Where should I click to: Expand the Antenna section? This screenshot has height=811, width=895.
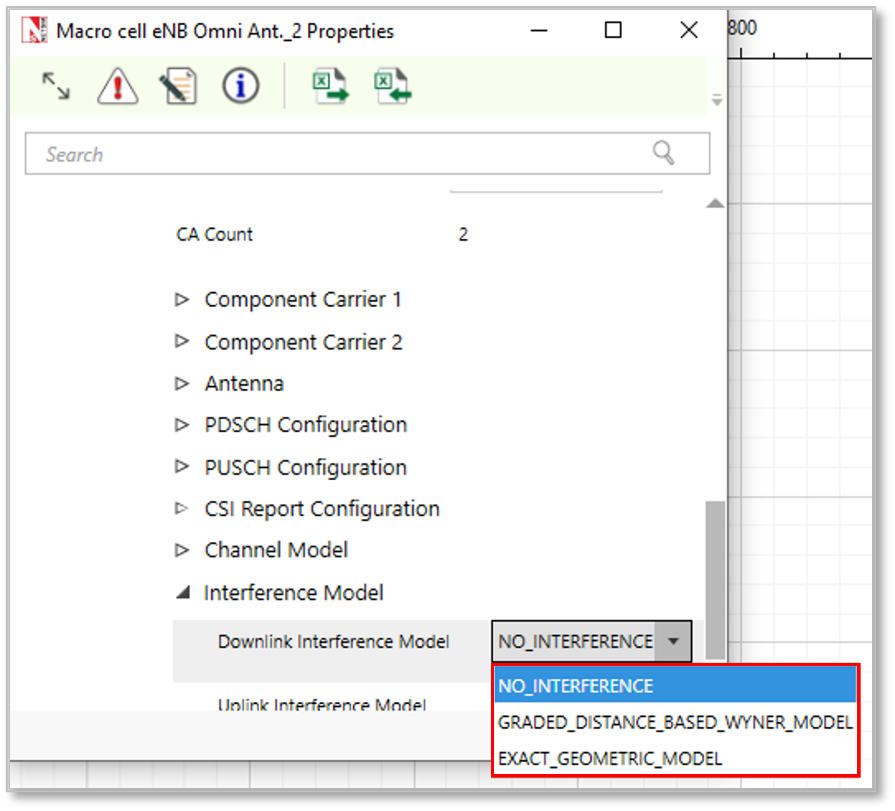(182, 383)
